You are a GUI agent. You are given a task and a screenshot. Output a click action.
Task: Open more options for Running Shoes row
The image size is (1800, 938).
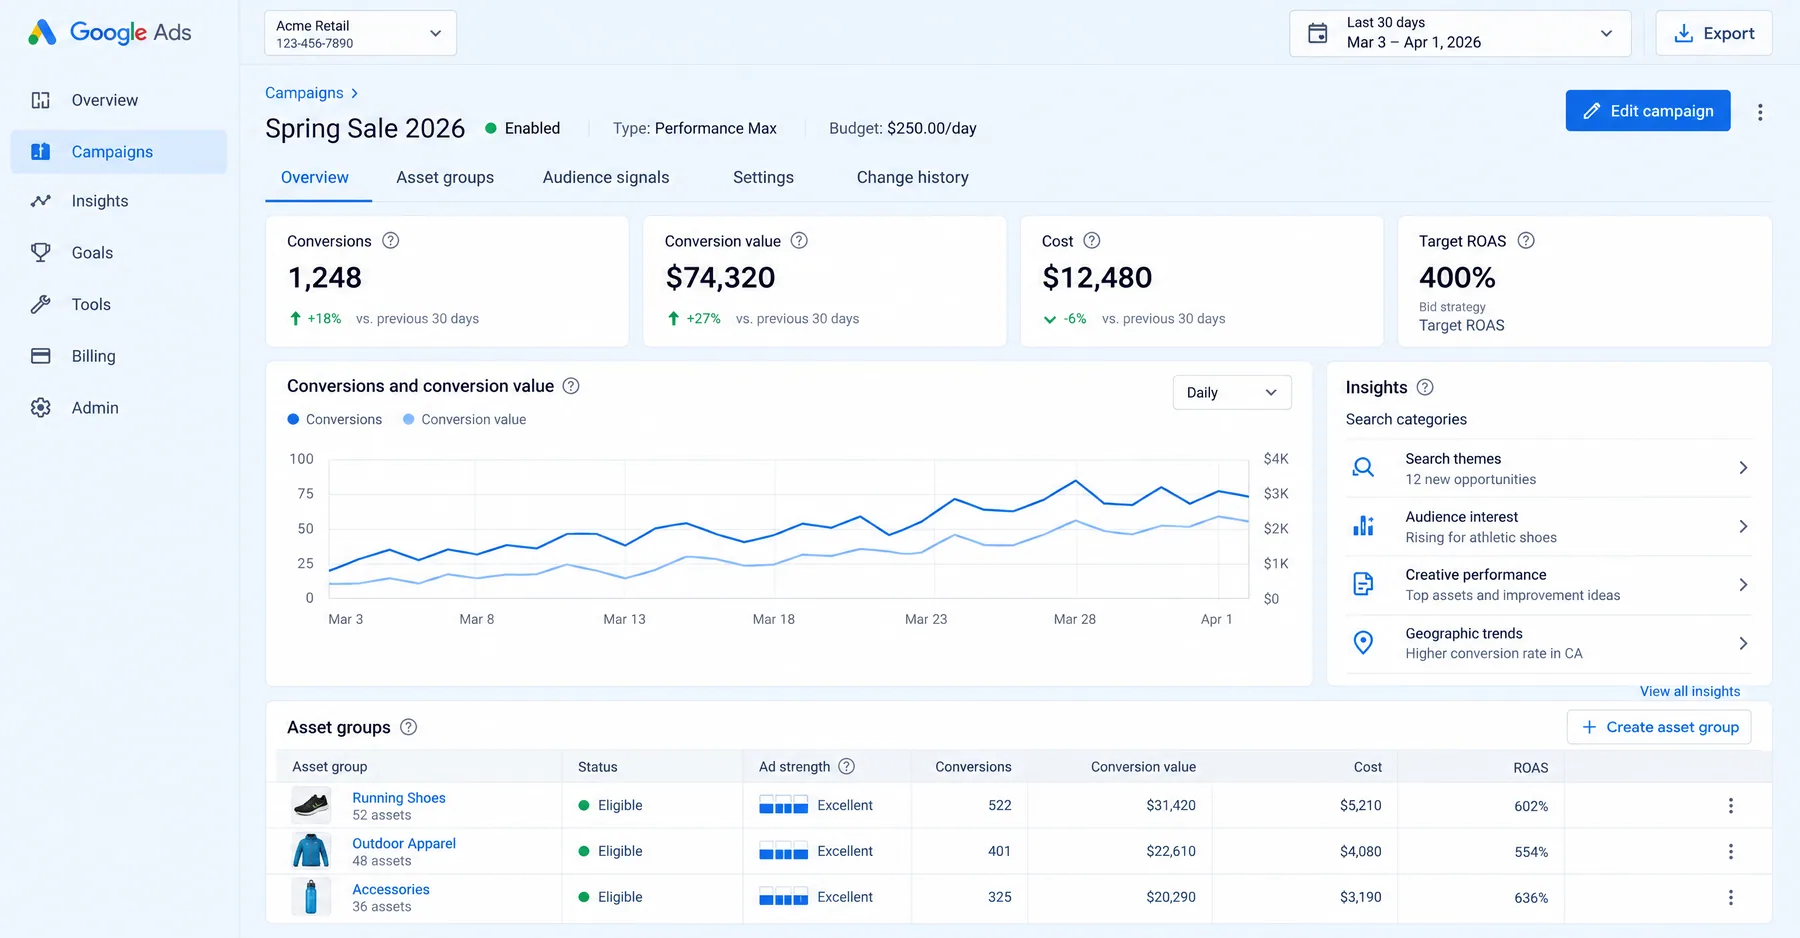[x=1731, y=806]
